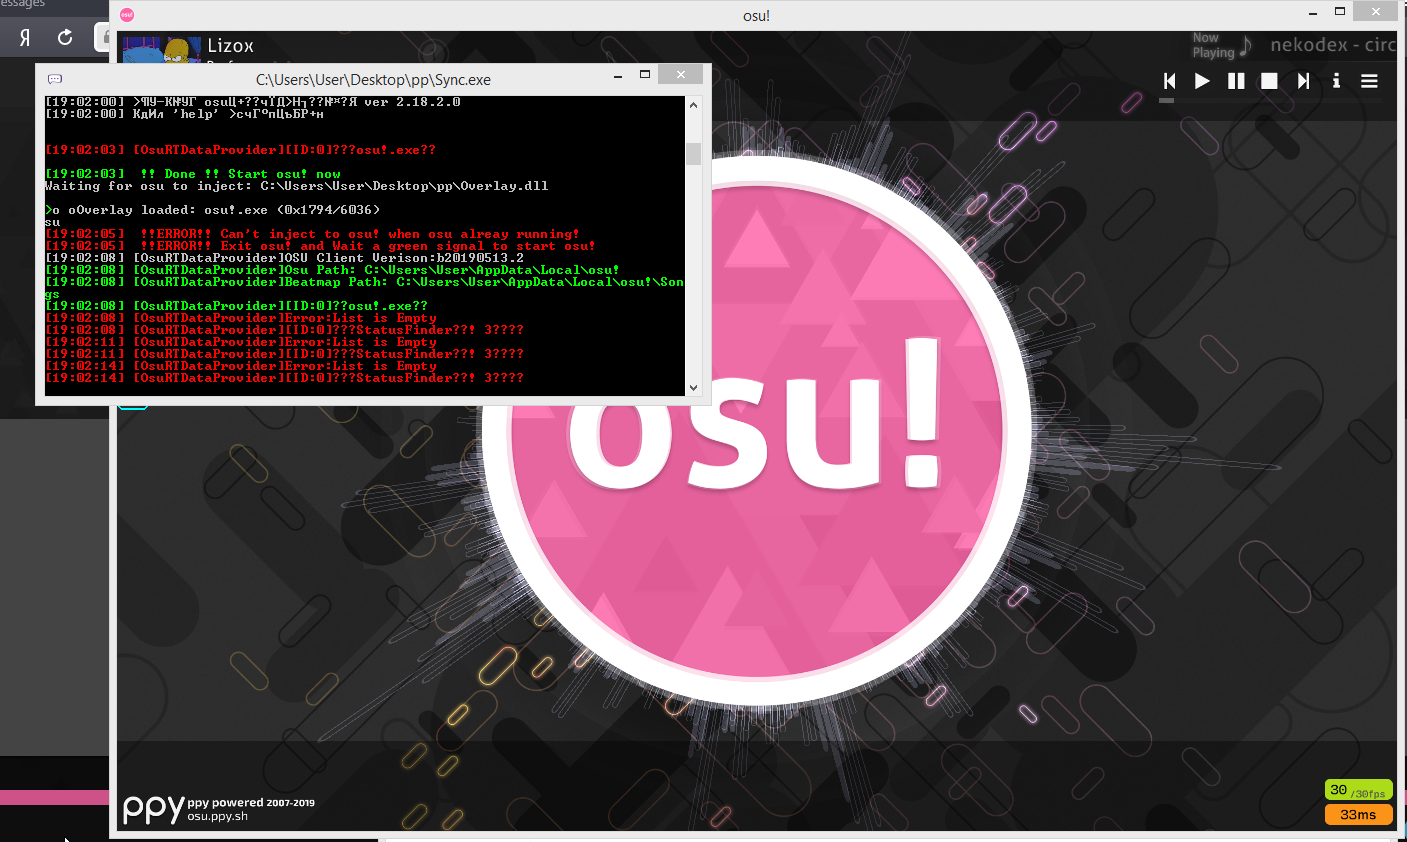Click the Yandex Я browser button

[x=25, y=37]
